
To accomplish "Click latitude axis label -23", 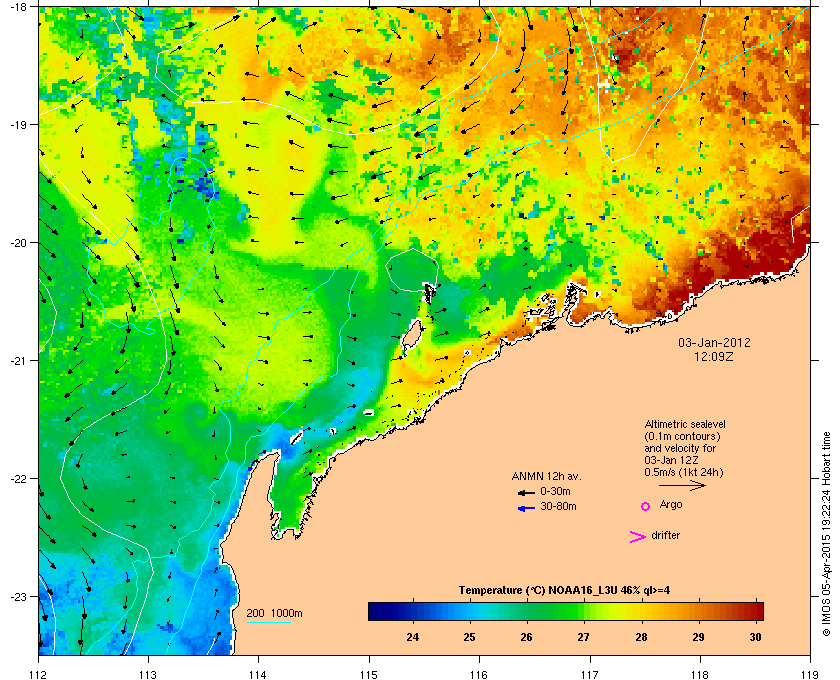I will tap(18, 596).
